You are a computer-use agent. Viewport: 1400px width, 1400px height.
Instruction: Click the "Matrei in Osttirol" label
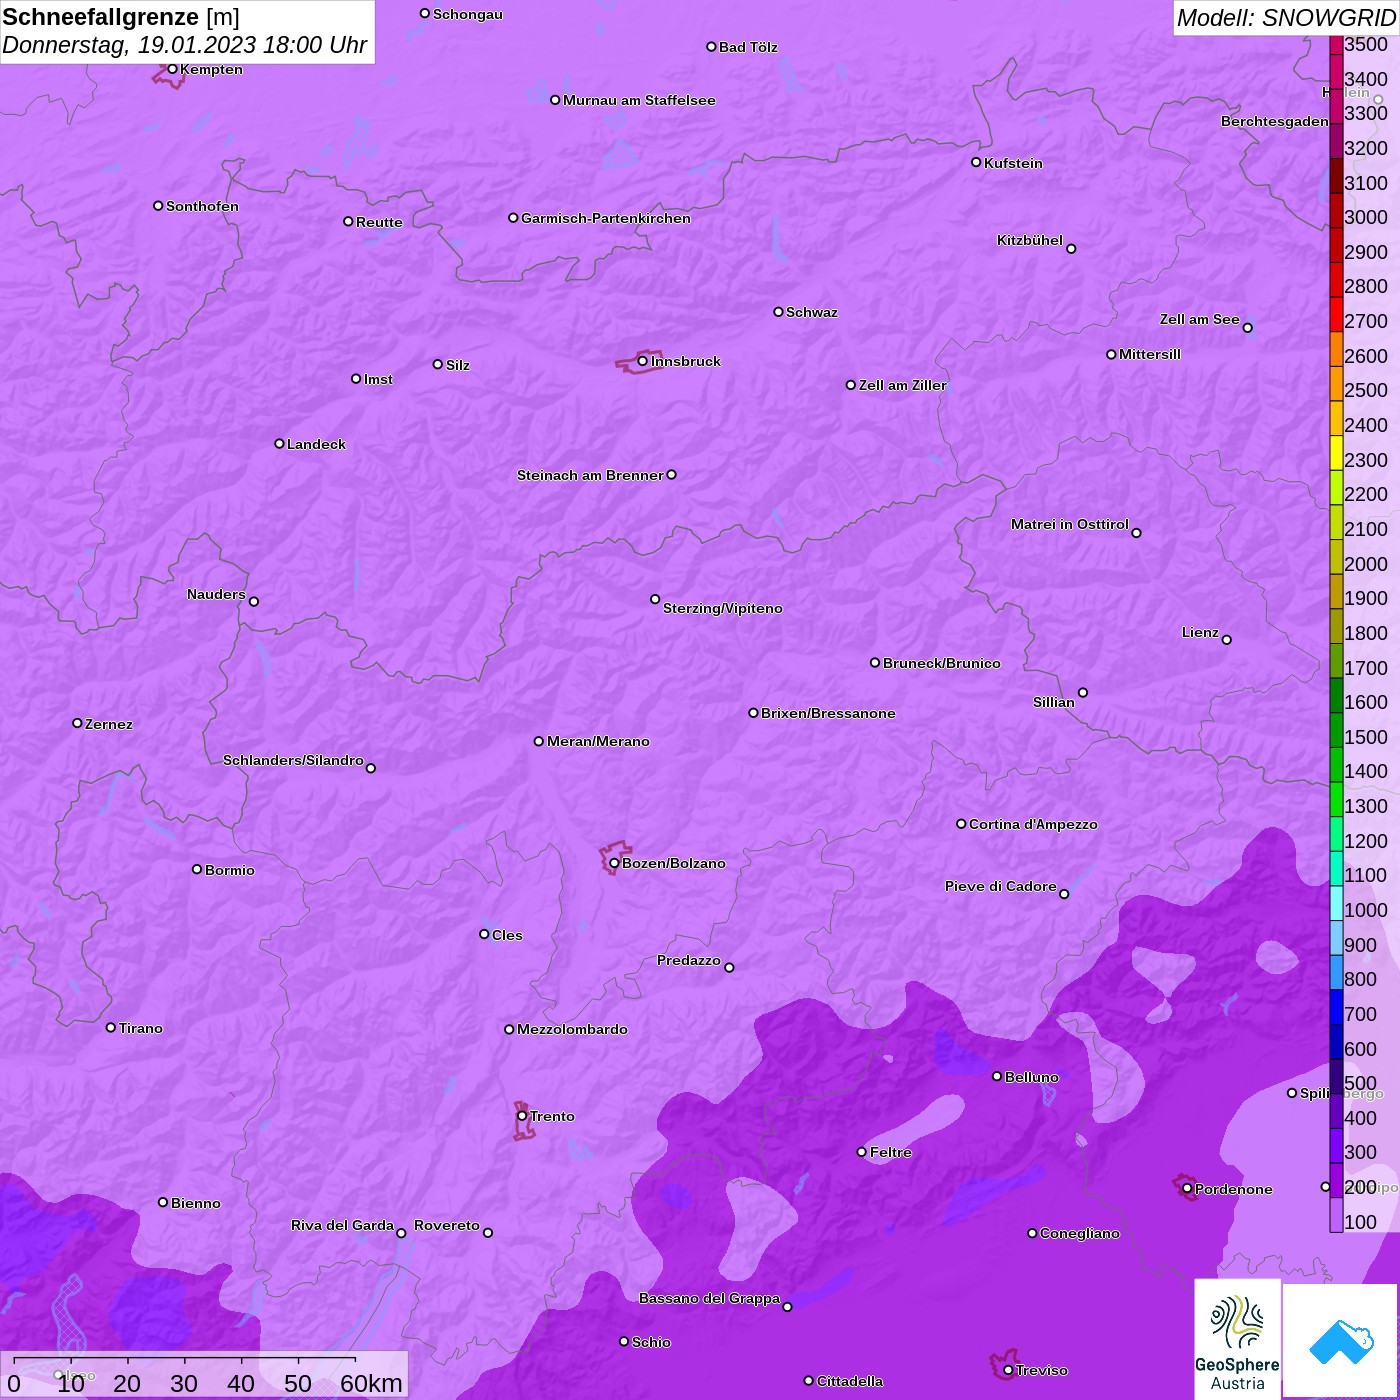(x=1070, y=524)
